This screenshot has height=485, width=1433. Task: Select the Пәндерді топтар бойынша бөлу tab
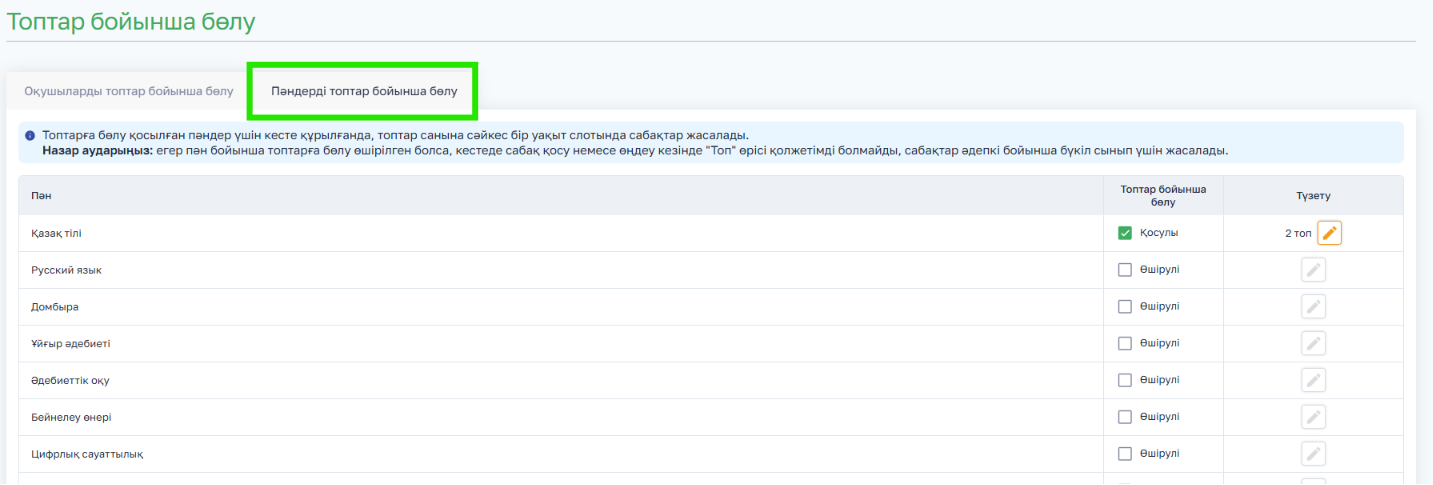tap(364, 91)
